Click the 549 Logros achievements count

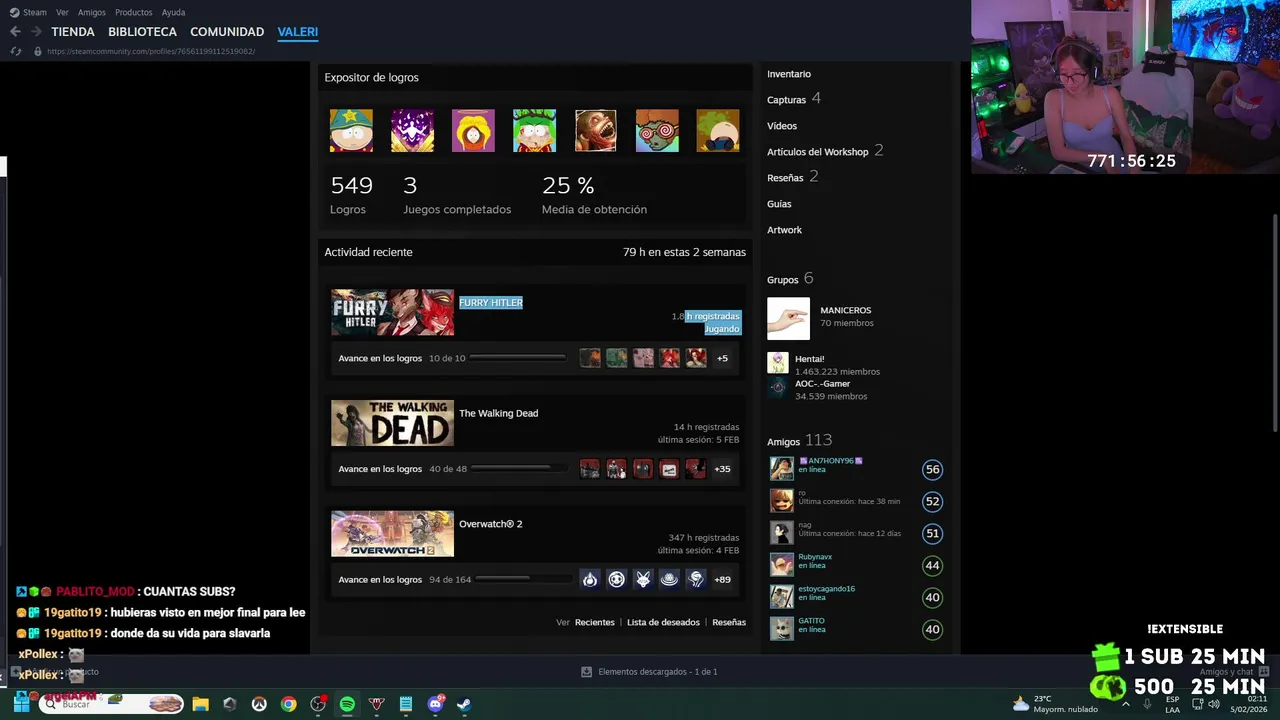[351, 194]
